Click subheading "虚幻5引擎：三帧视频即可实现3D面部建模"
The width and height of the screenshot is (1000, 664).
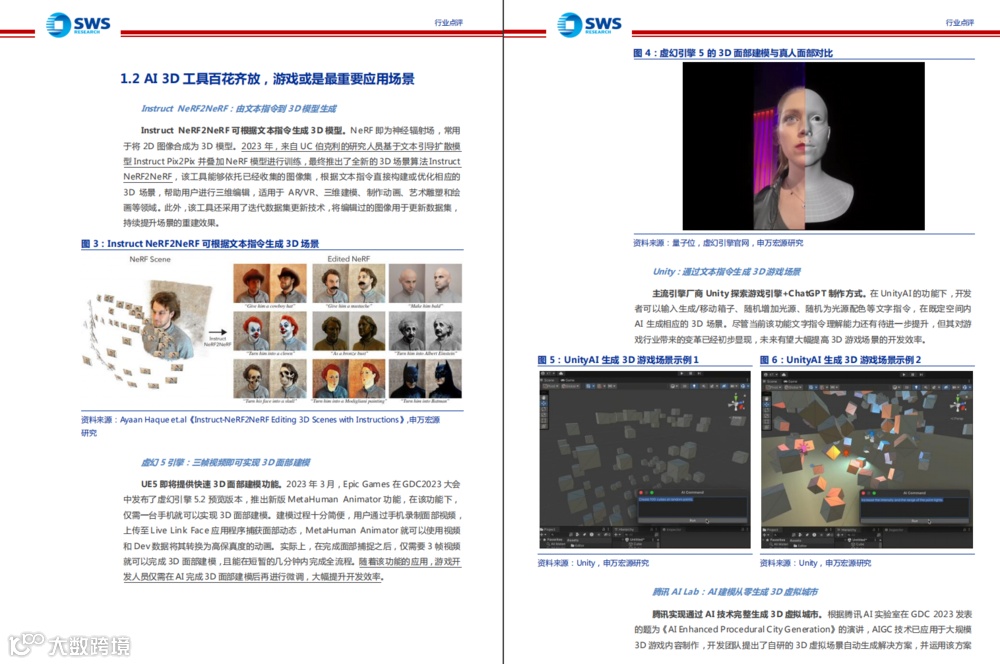coord(225,462)
